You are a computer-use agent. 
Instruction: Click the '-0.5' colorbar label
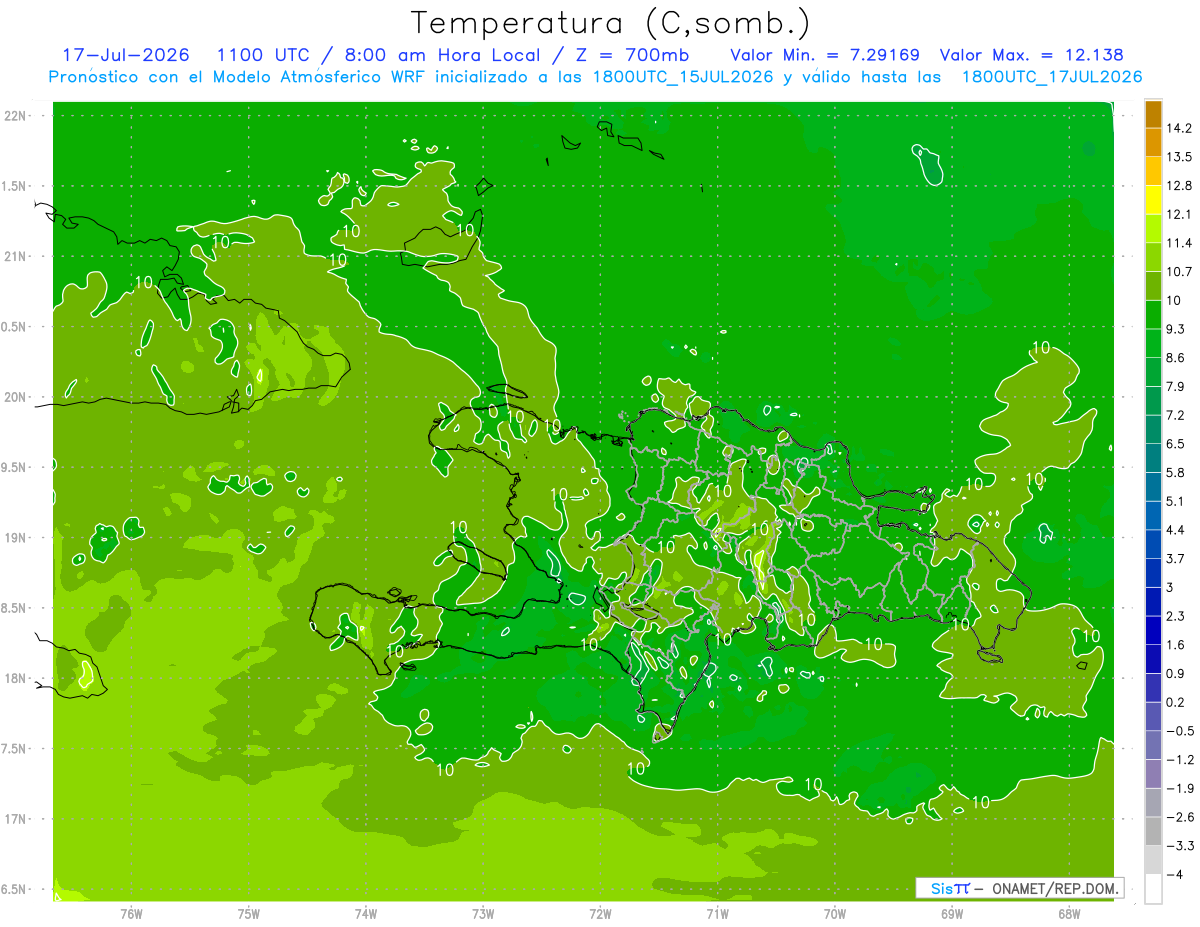tap(1180, 731)
